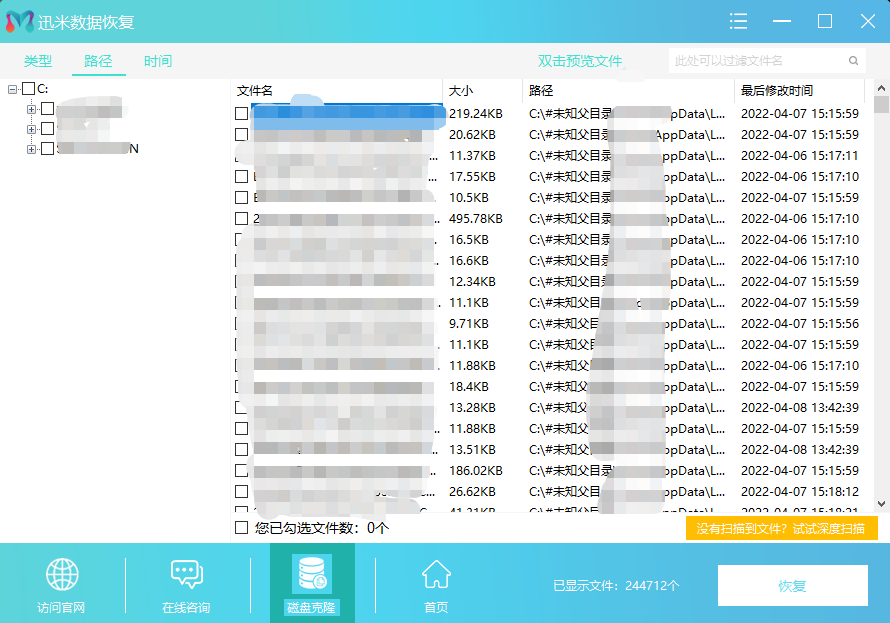Image resolution: width=890 pixels, height=623 pixels.
Task: Expand the third subfolder under C:
Action: [x=32, y=149]
